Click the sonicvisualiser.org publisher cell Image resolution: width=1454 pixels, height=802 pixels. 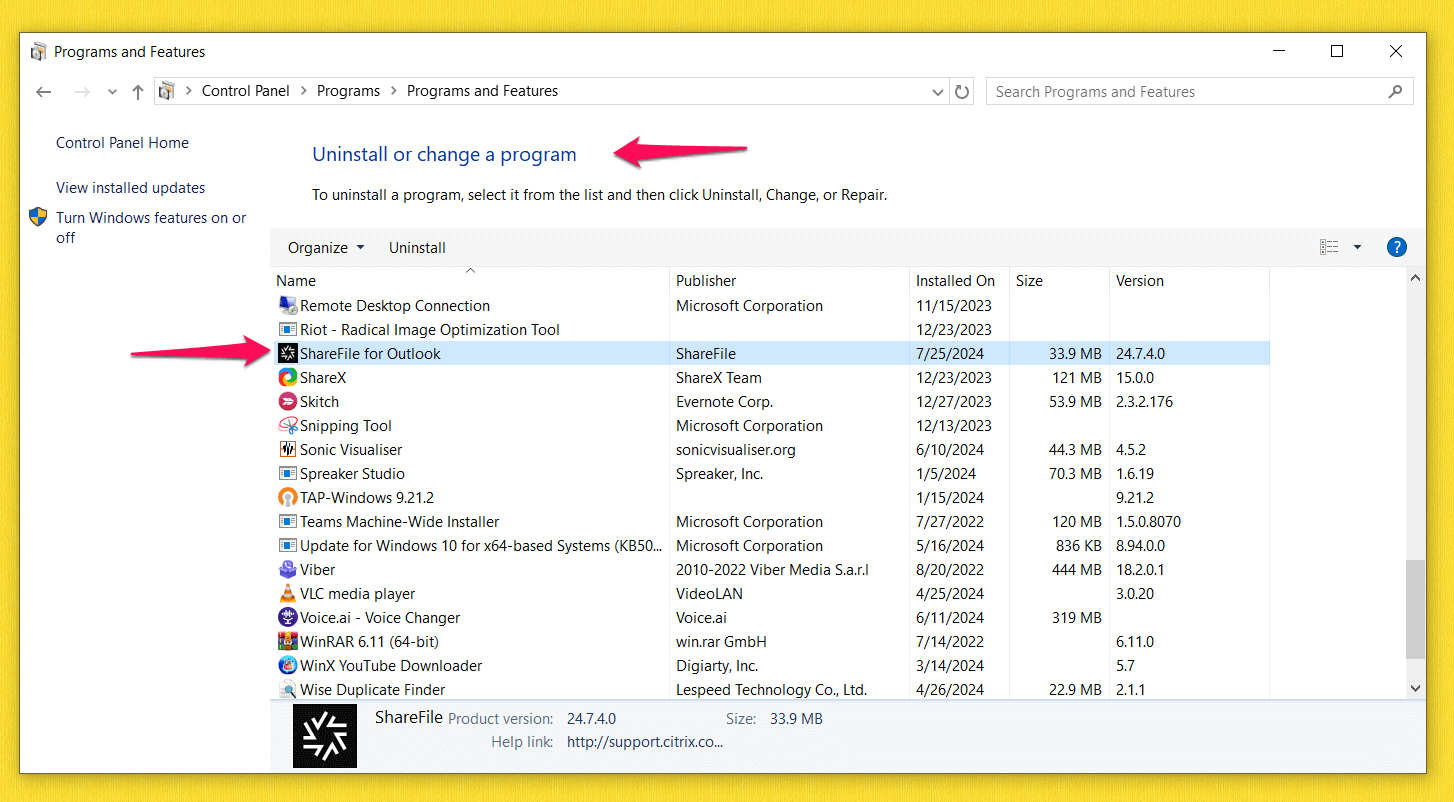click(736, 449)
